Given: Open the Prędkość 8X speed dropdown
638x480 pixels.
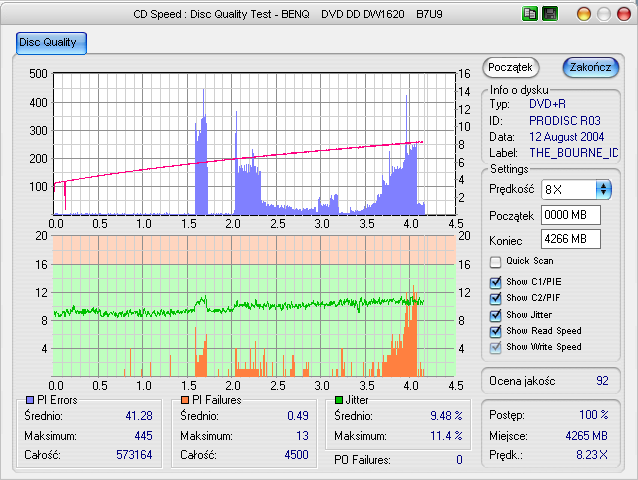Looking at the screenshot, I should (576, 190).
